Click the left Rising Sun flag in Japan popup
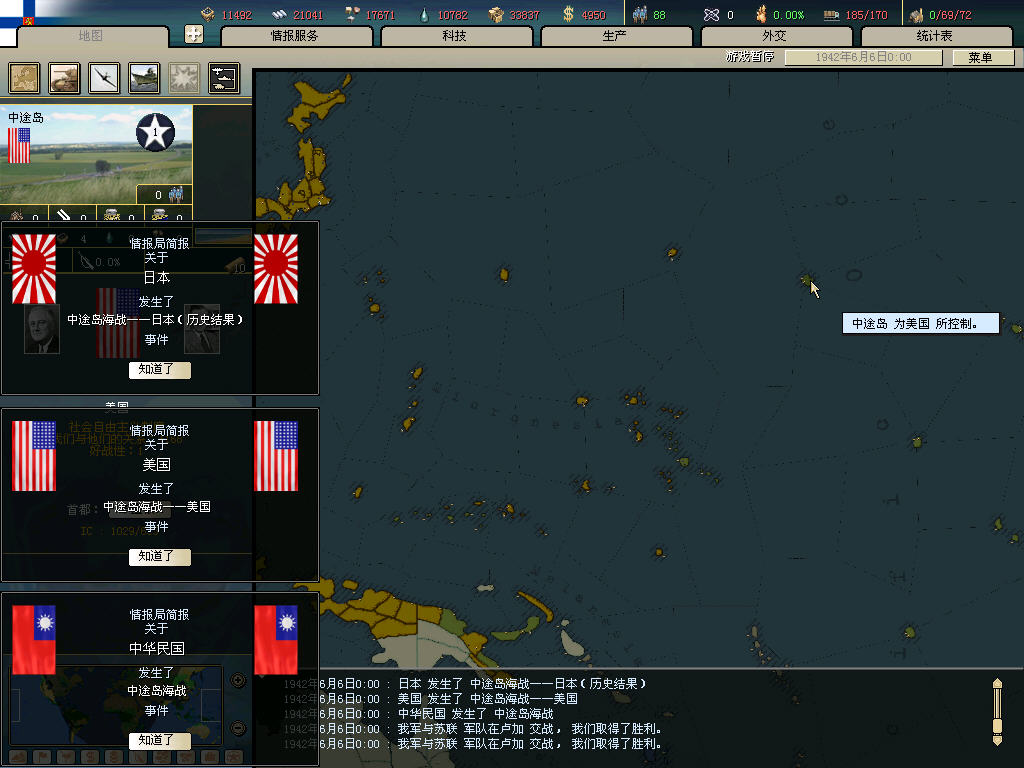 (x=34, y=269)
